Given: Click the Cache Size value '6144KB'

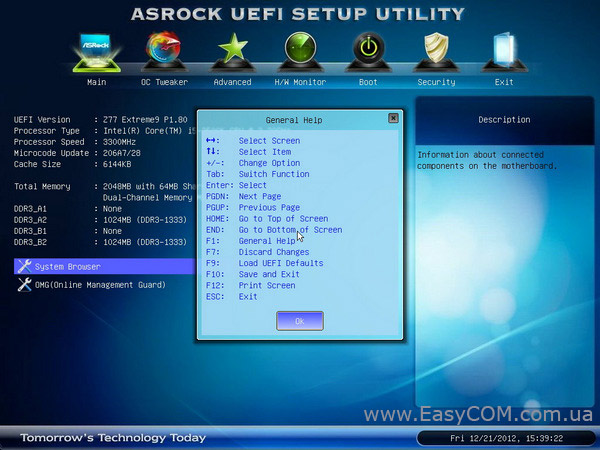Looking at the screenshot, I should 117,164.
